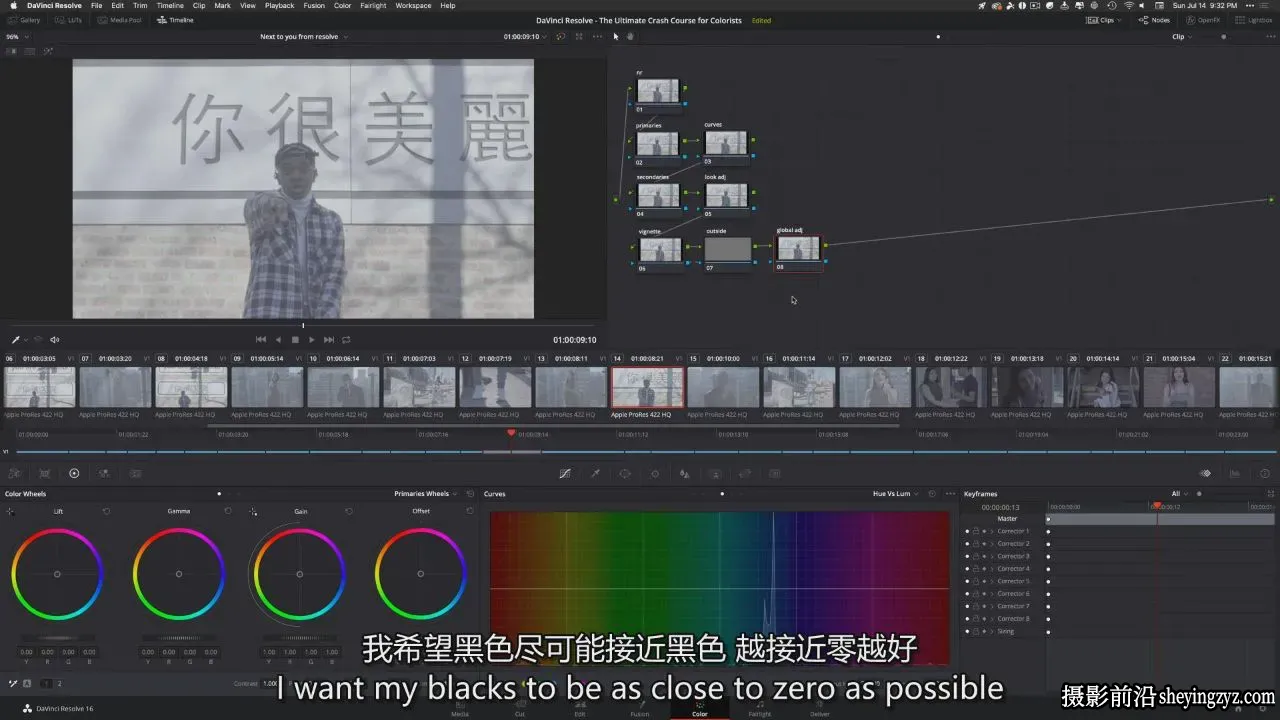The height and width of the screenshot is (720, 1280).
Task: Open the Scopes palette icon
Action: [1236, 473]
